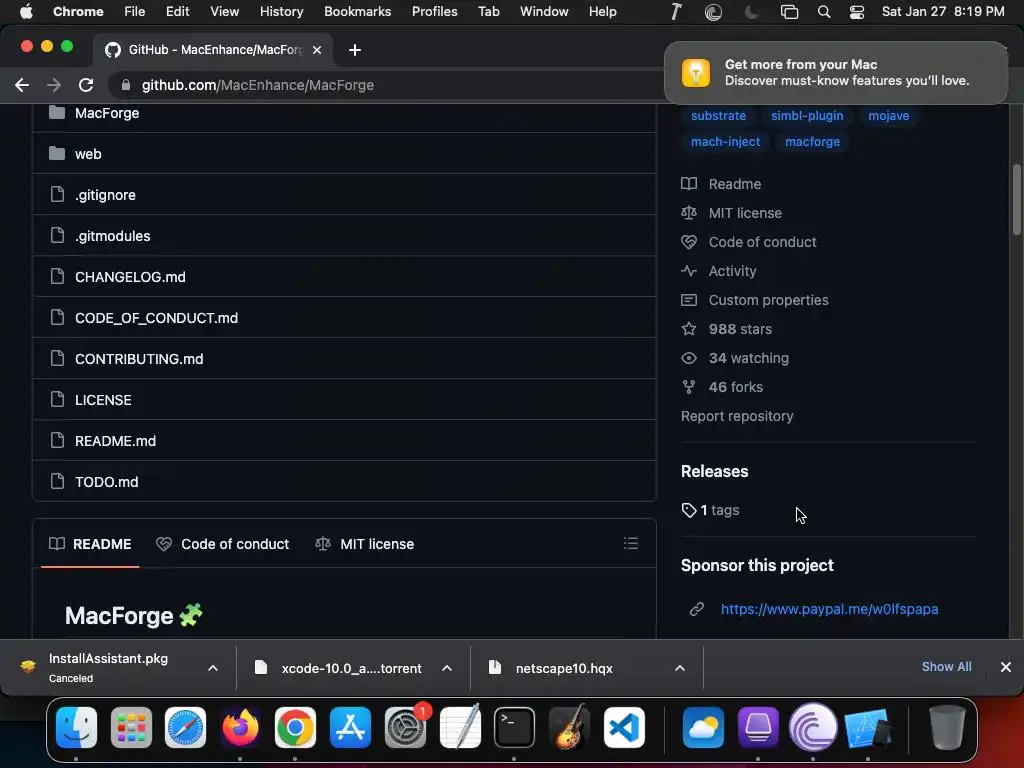Open the web folder
The height and width of the screenshot is (768, 1024).
(88, 154)
